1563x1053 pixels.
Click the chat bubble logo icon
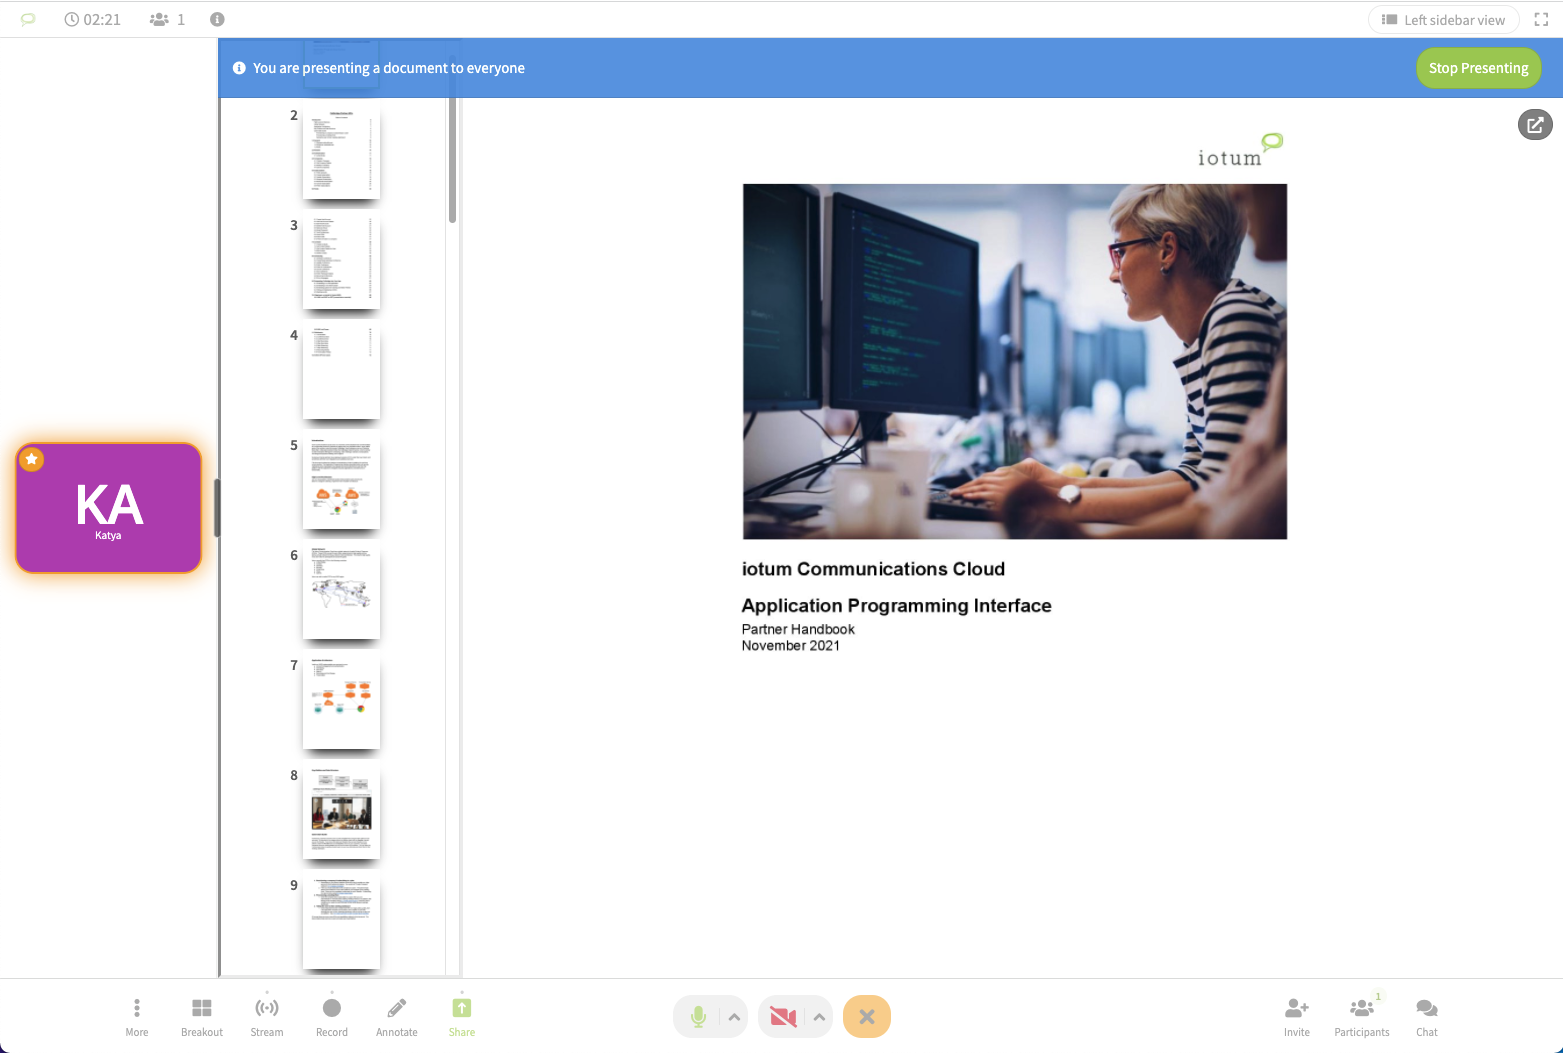pos(28,19)
